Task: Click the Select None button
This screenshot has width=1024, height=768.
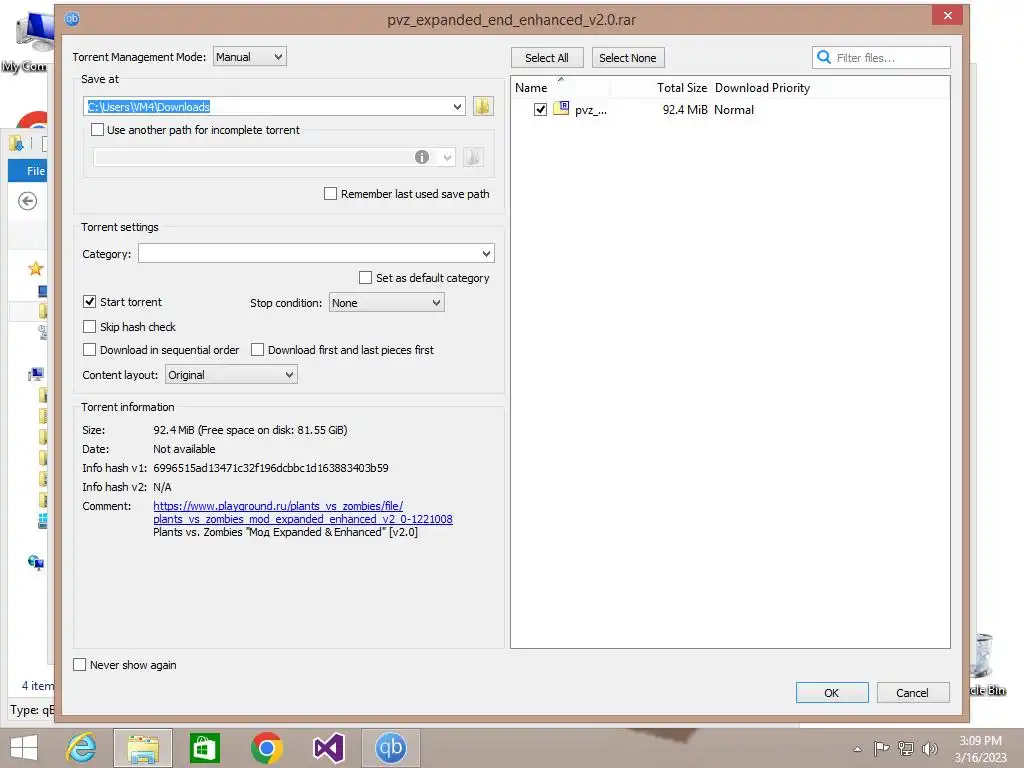Action: coord(628,57)
